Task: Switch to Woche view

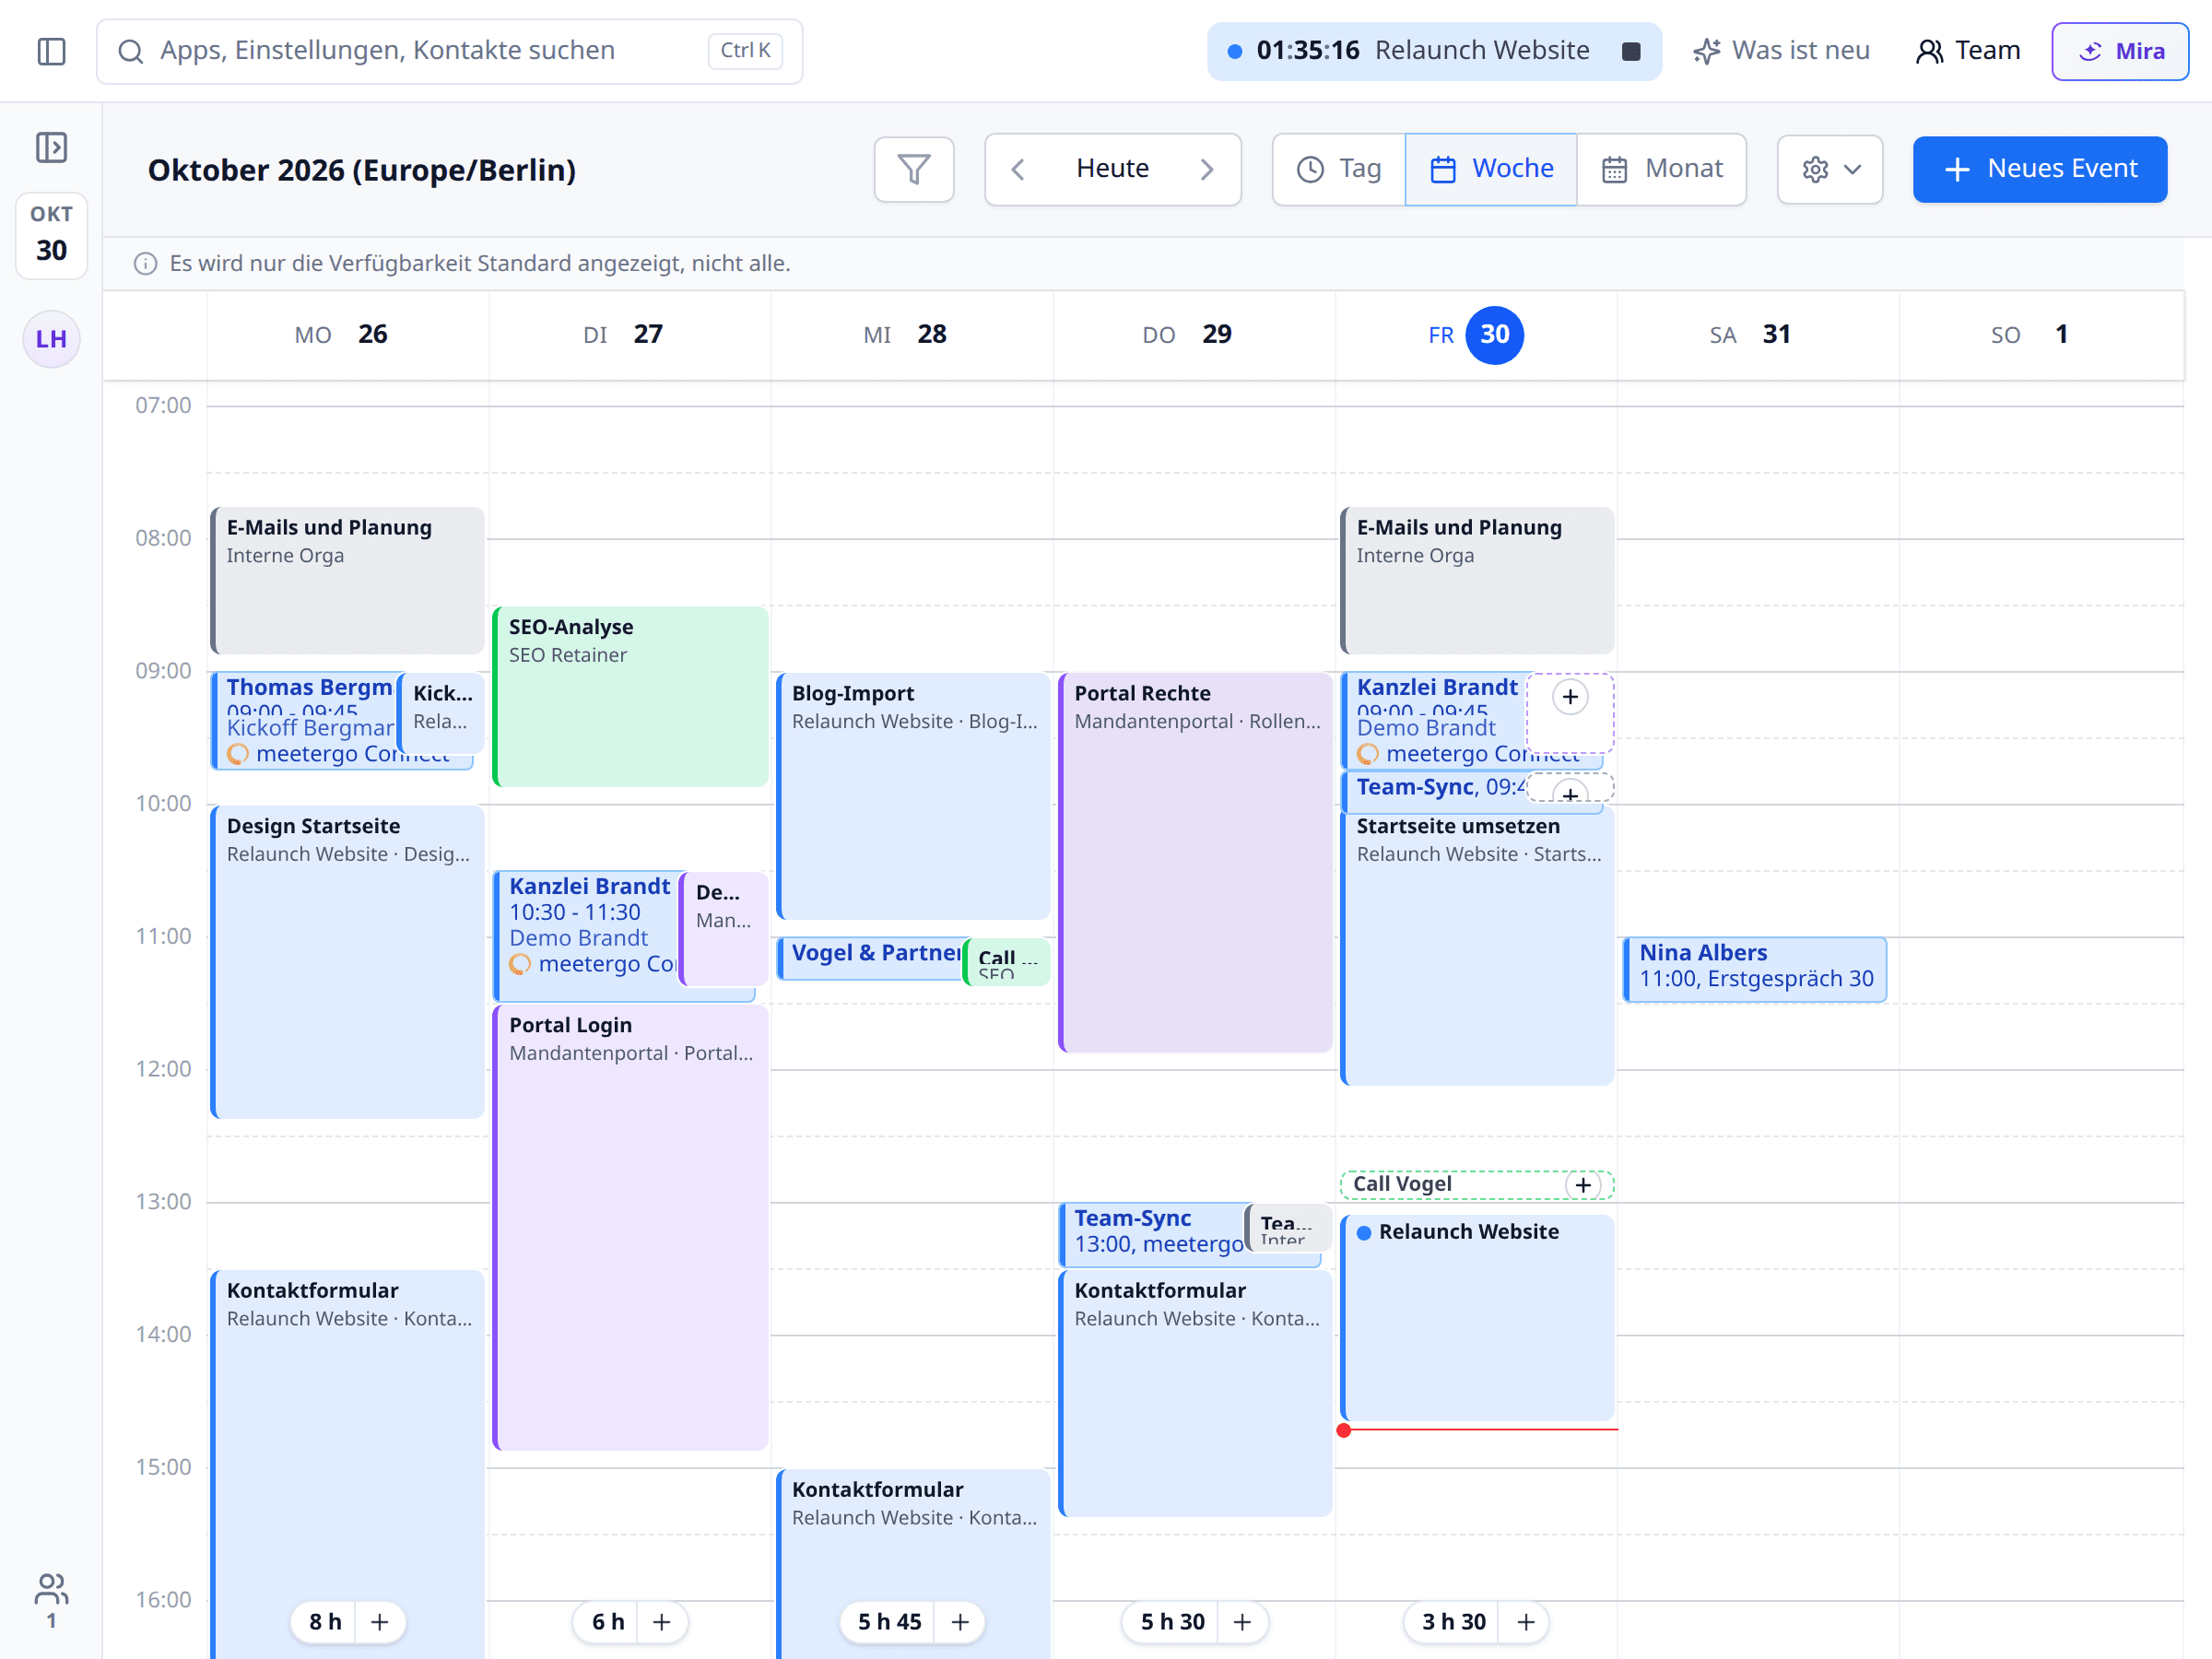Action: [1491, 169]
